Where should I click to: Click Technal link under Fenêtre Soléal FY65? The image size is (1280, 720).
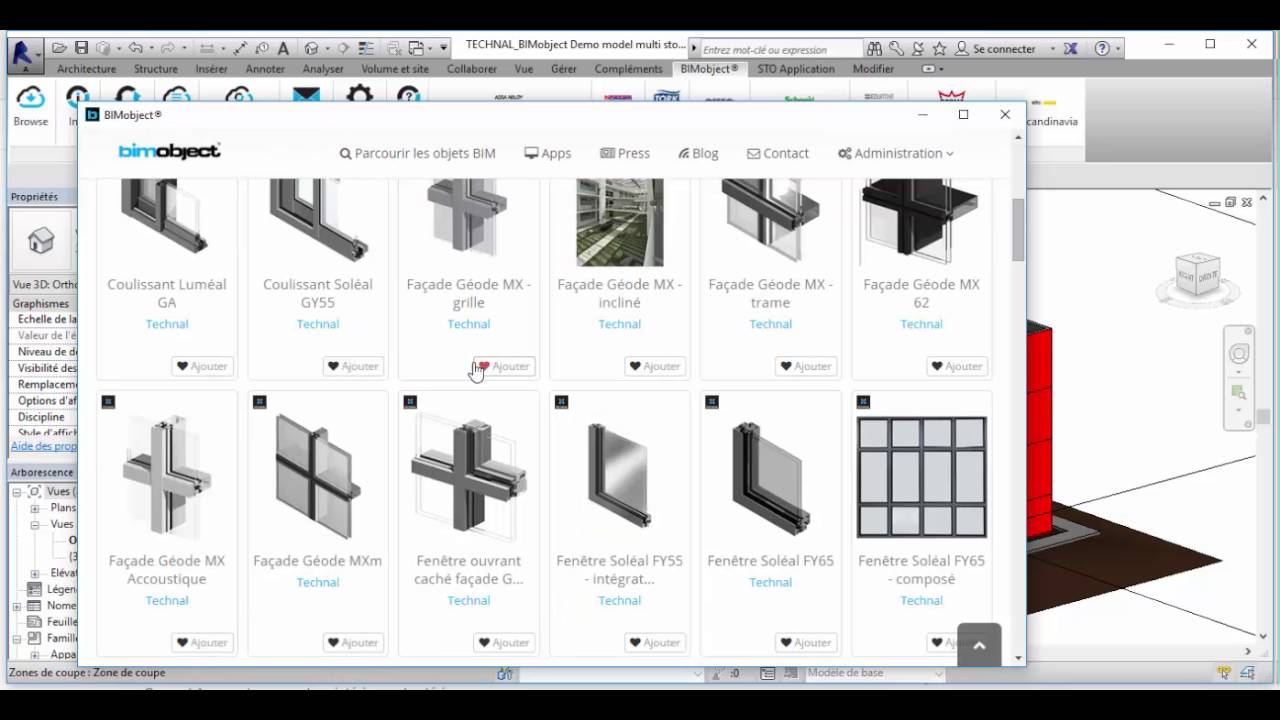[x=770, y=582]
